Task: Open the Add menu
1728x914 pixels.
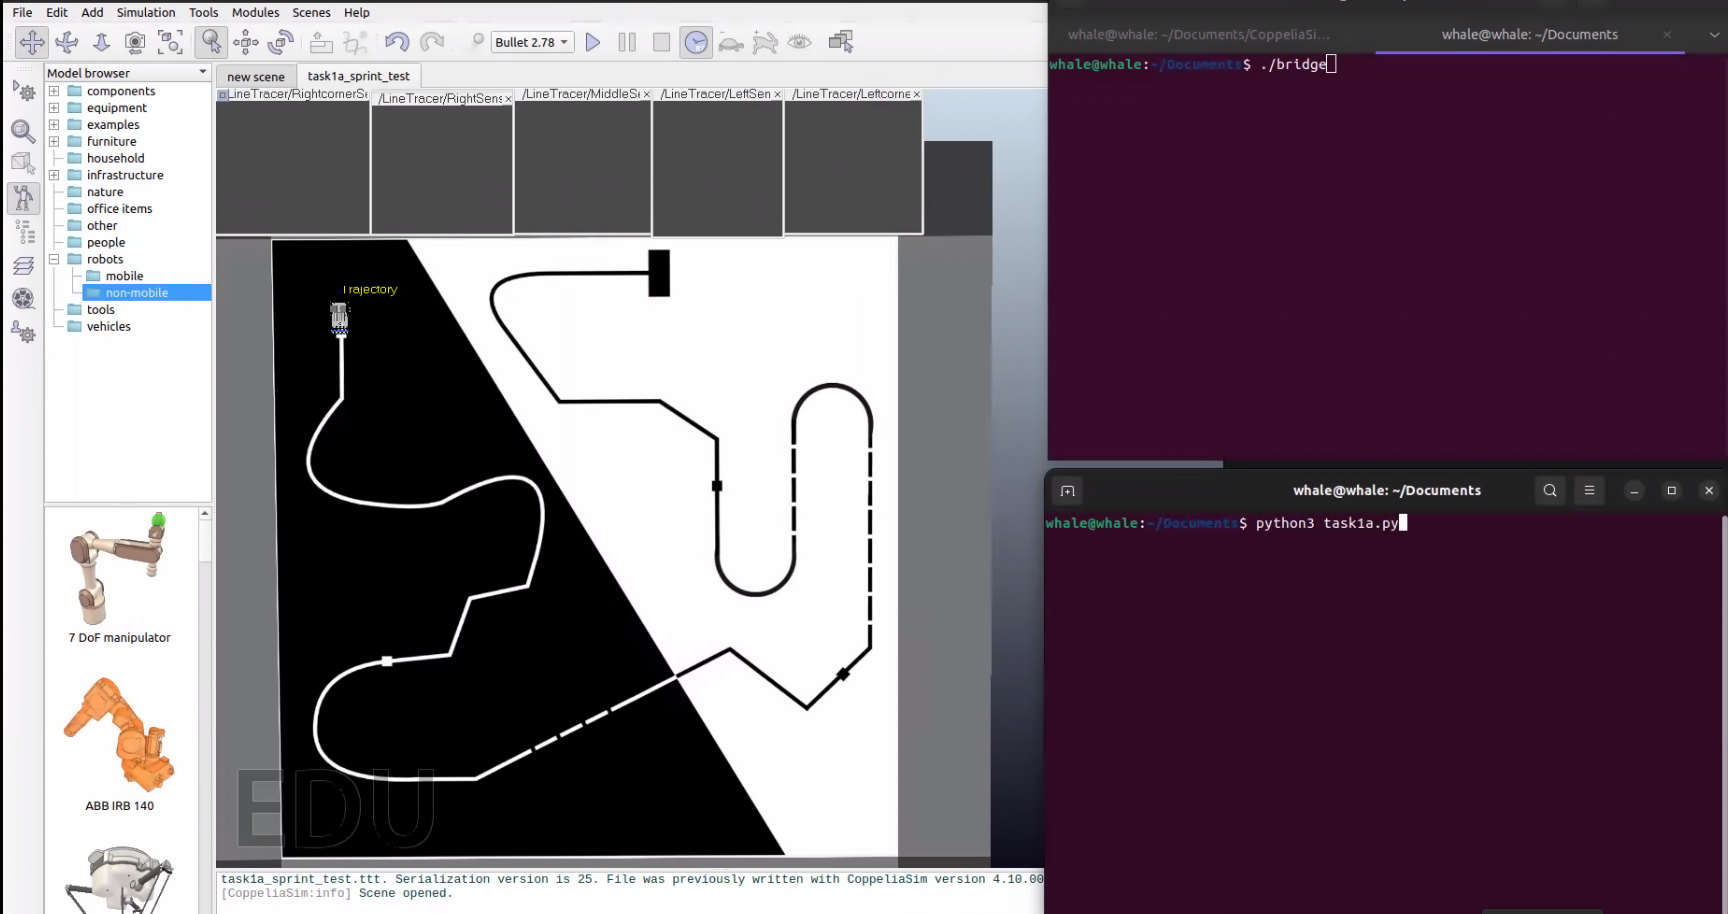Action: [92, 12]
